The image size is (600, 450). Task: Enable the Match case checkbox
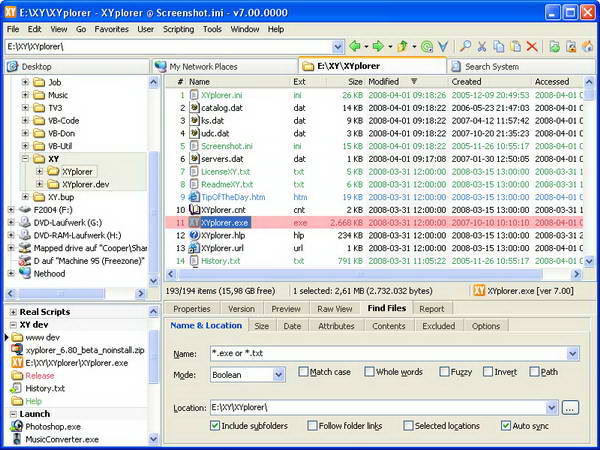pos(303,373)
